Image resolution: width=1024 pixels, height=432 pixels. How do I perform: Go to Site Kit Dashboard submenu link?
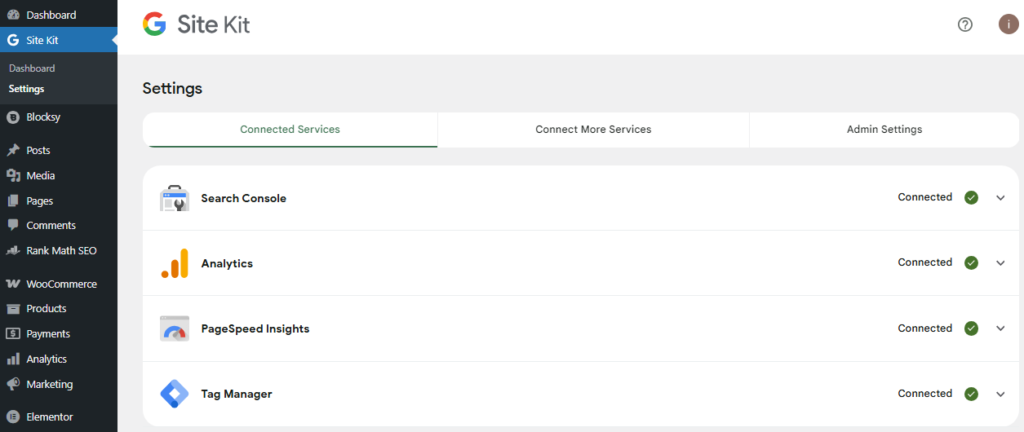32,68
